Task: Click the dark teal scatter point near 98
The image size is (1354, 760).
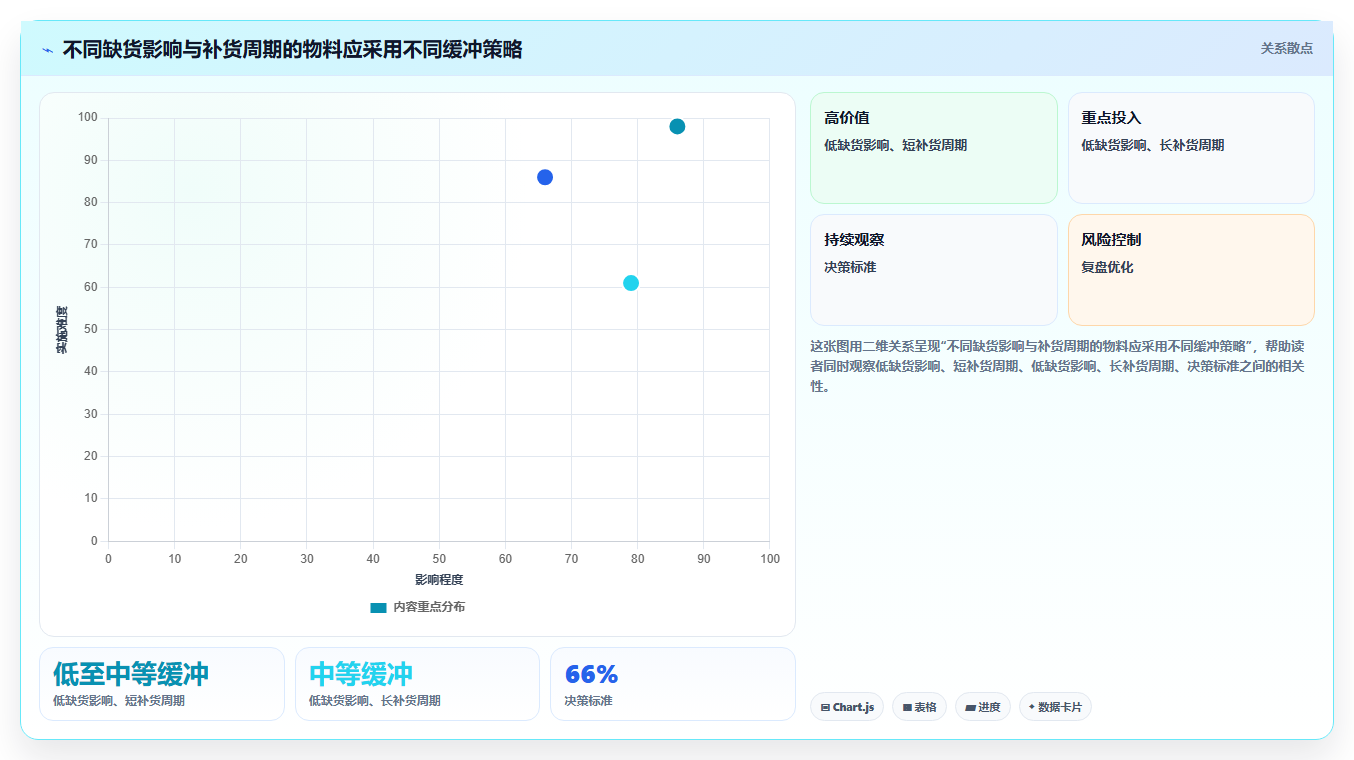Action: [677, 126]
